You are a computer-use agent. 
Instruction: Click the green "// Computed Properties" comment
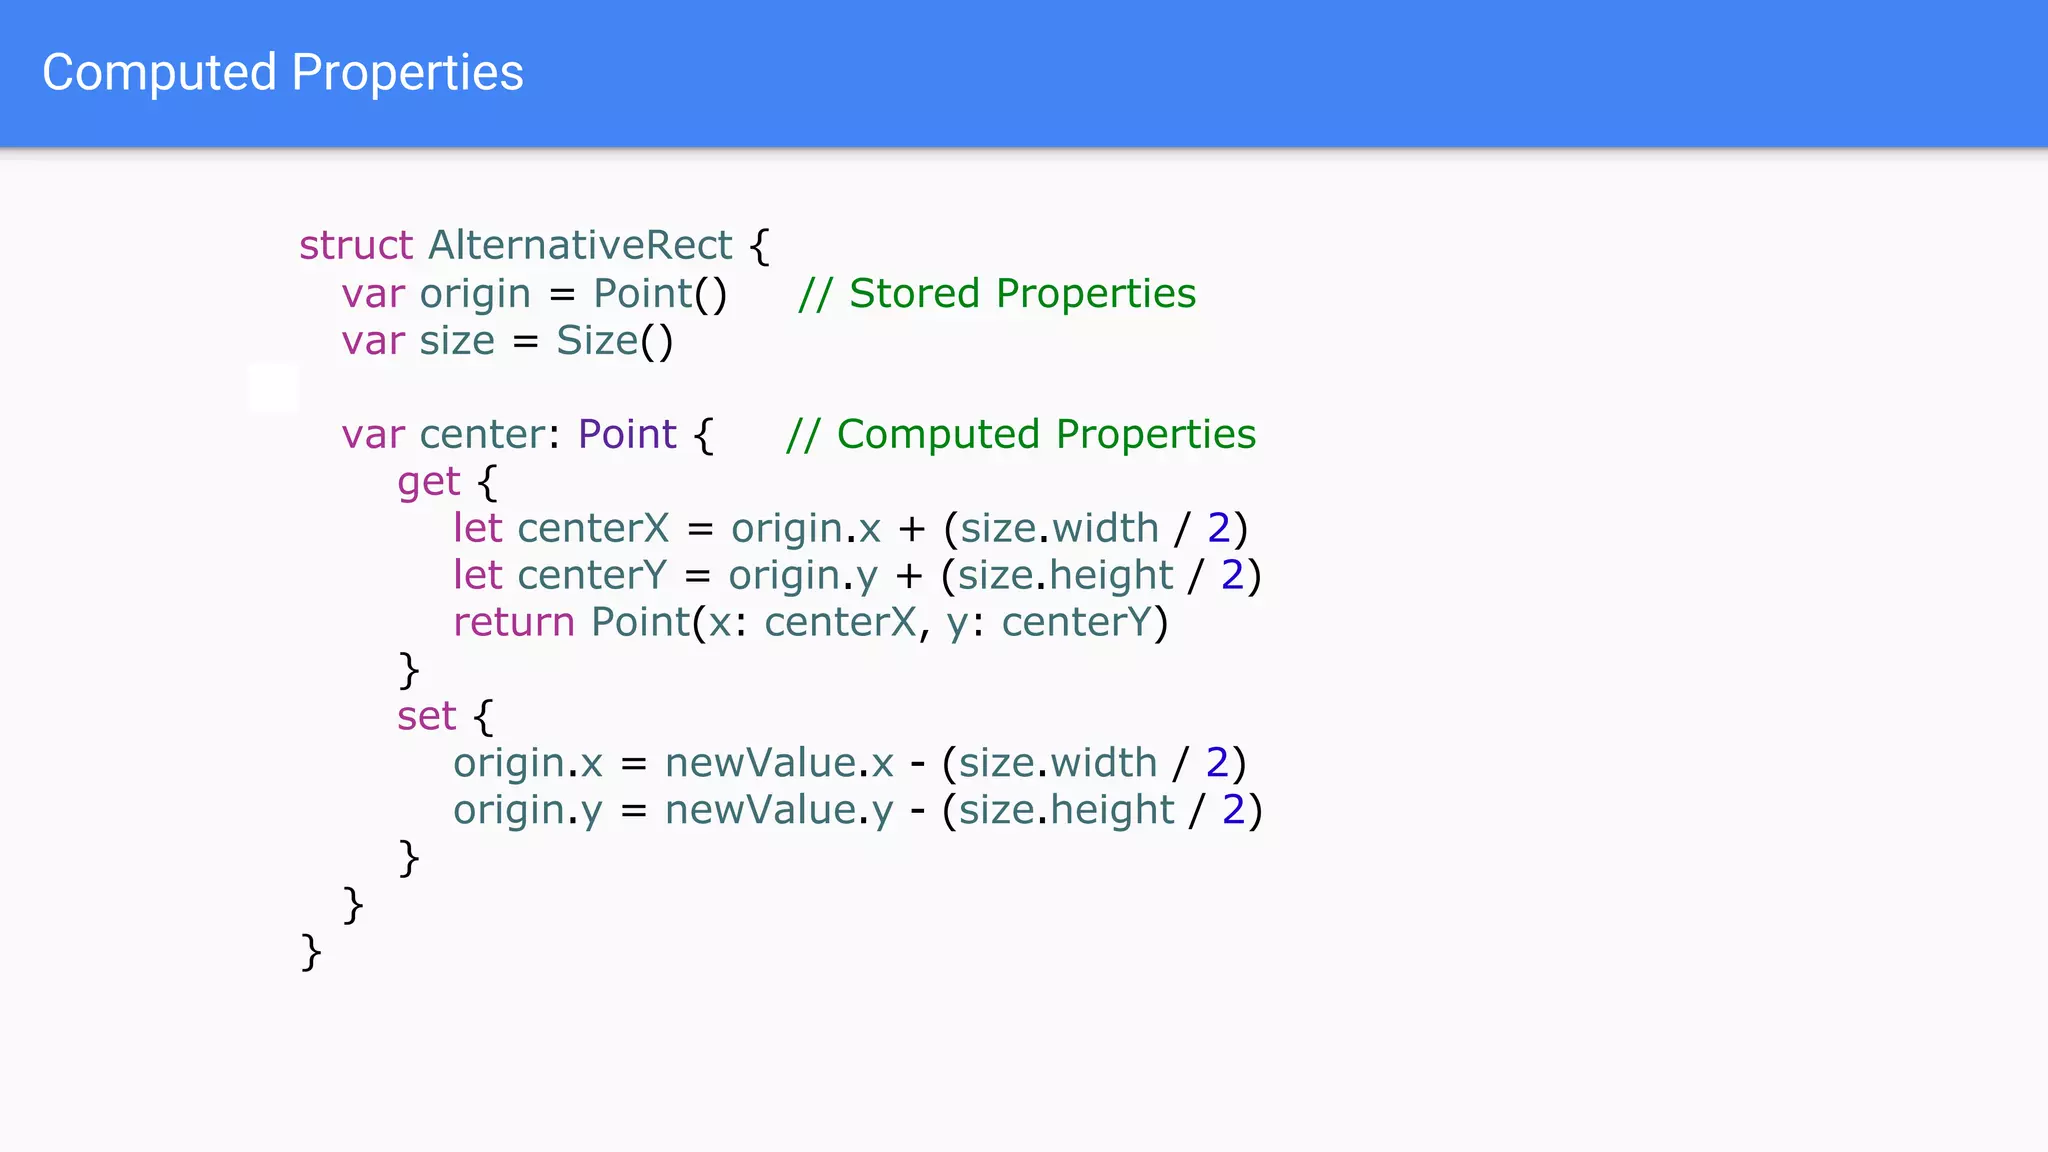1021,435
